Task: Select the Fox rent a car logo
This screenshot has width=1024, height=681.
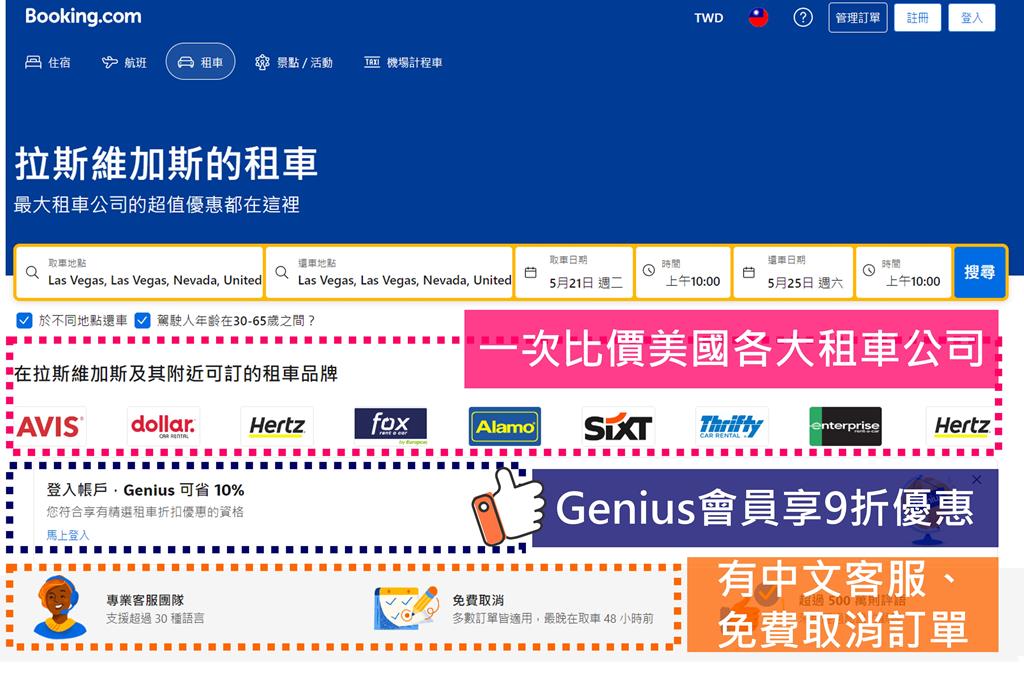Action: click(391, 426)
